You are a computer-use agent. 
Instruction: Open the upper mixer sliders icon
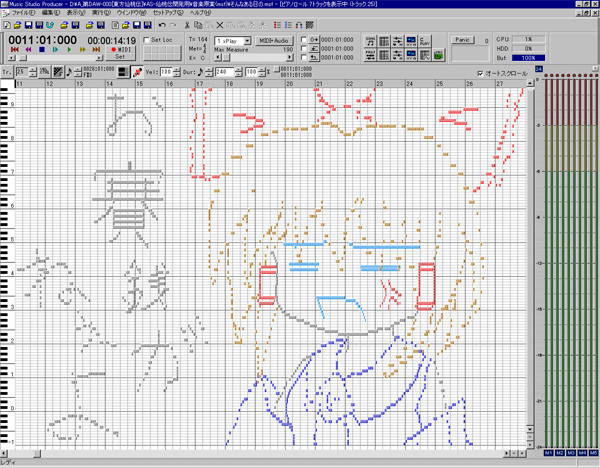pyautogui.click(x=398, y=41)
